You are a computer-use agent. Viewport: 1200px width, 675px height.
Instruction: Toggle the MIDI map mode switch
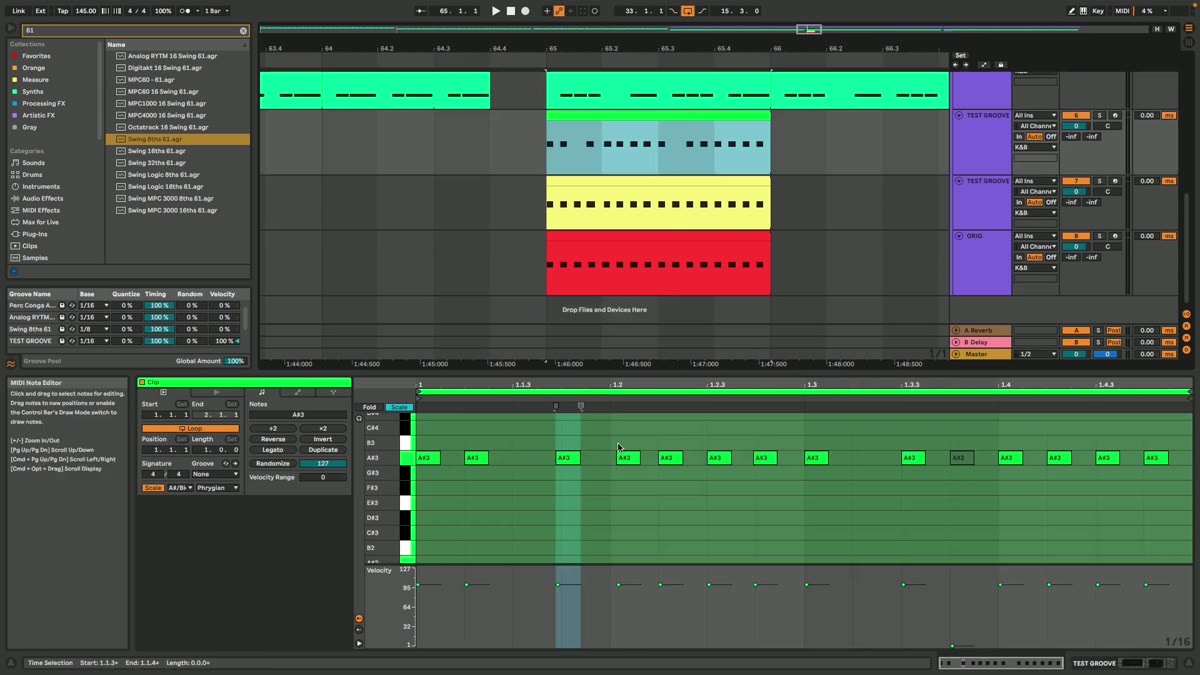(x=1122, y=11)
